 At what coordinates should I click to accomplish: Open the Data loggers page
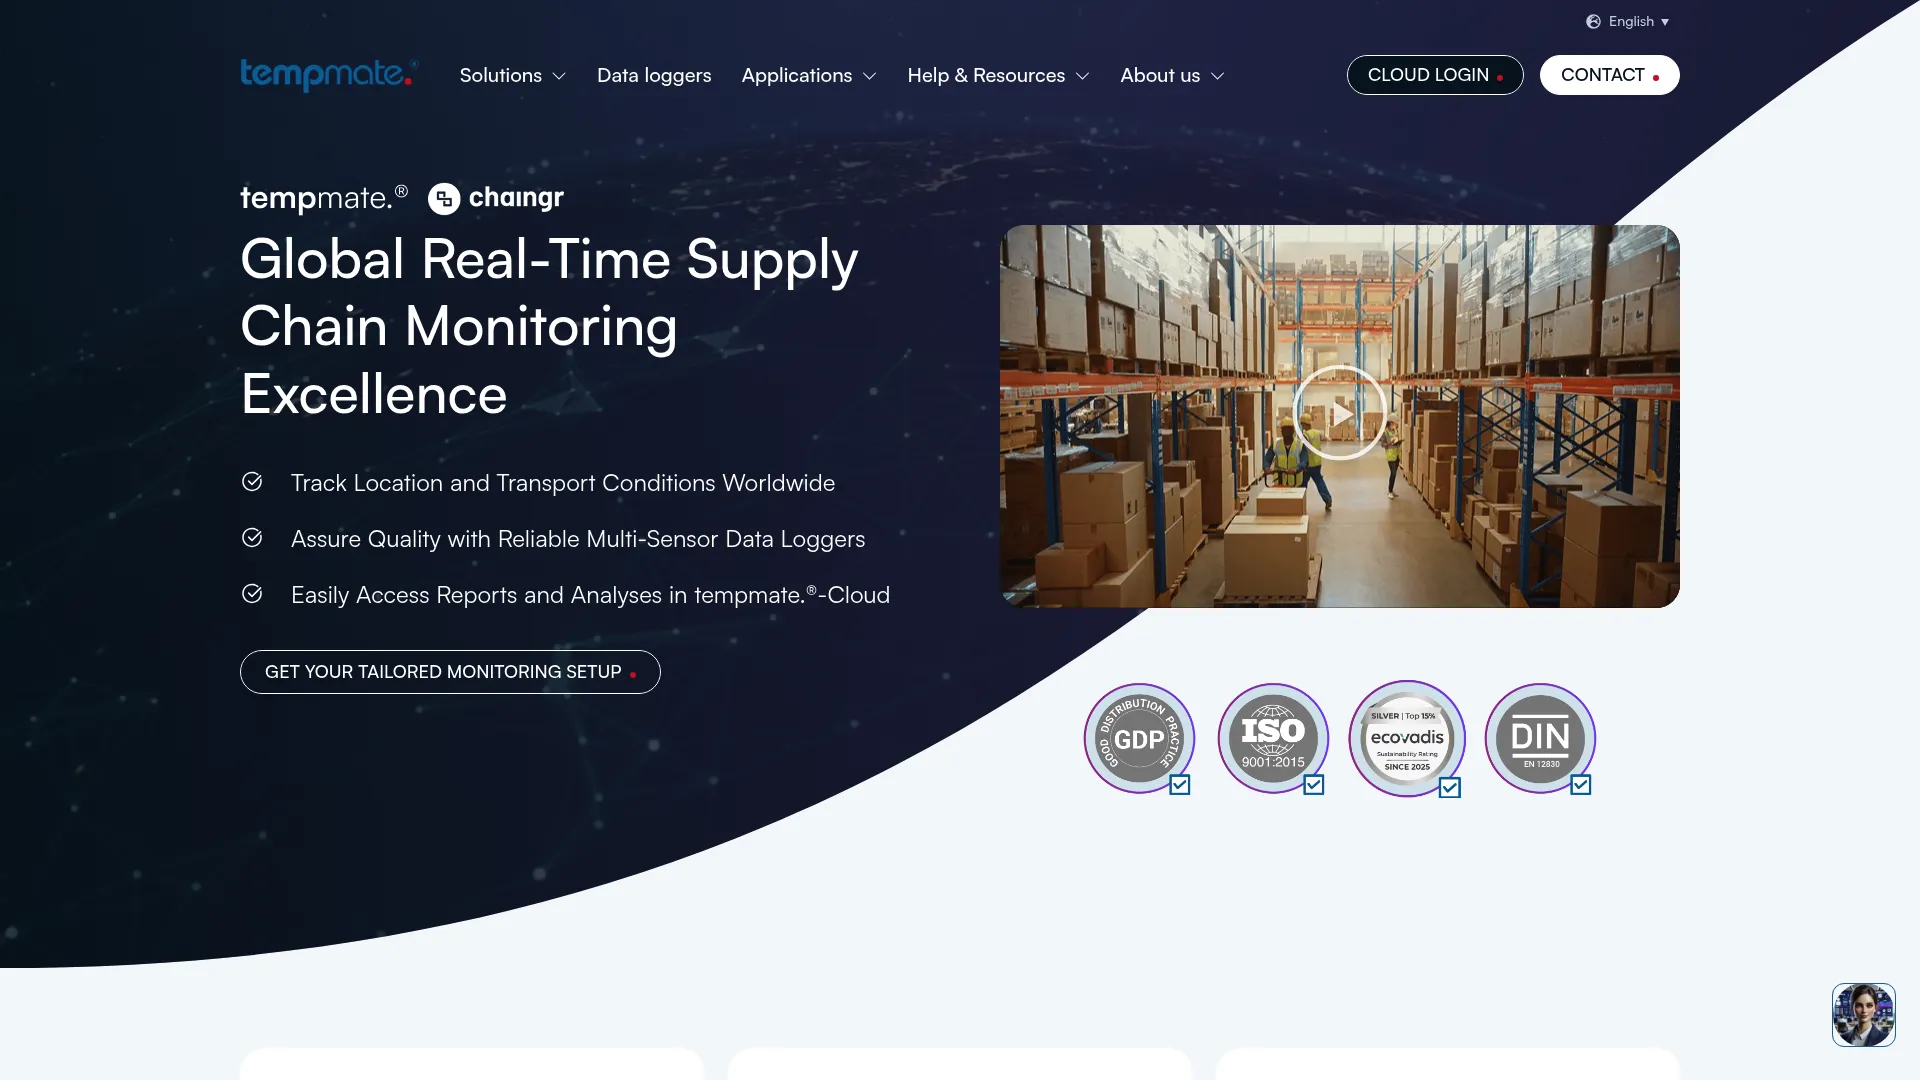(654, 75)
